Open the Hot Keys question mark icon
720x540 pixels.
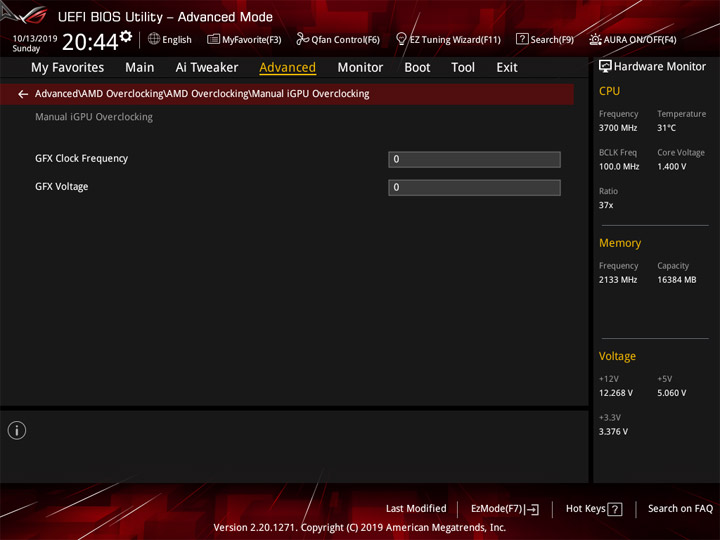tap(614, 509)
